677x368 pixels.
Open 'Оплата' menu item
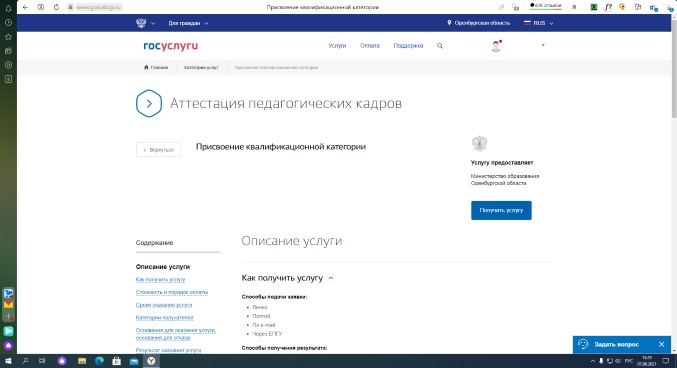tap(370, 46)
